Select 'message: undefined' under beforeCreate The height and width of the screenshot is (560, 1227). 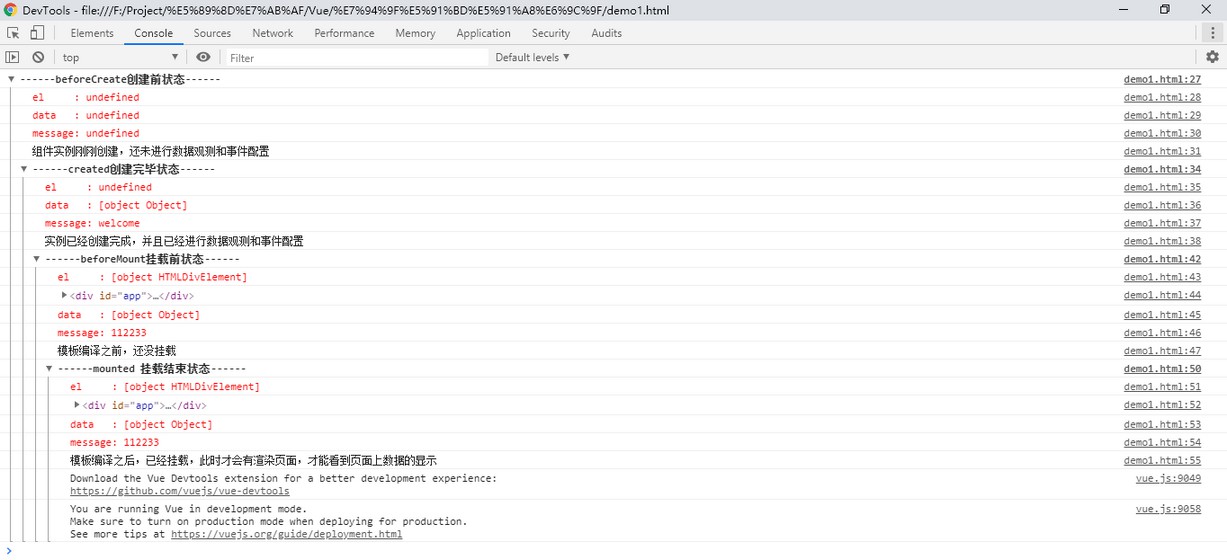point(86,133)
